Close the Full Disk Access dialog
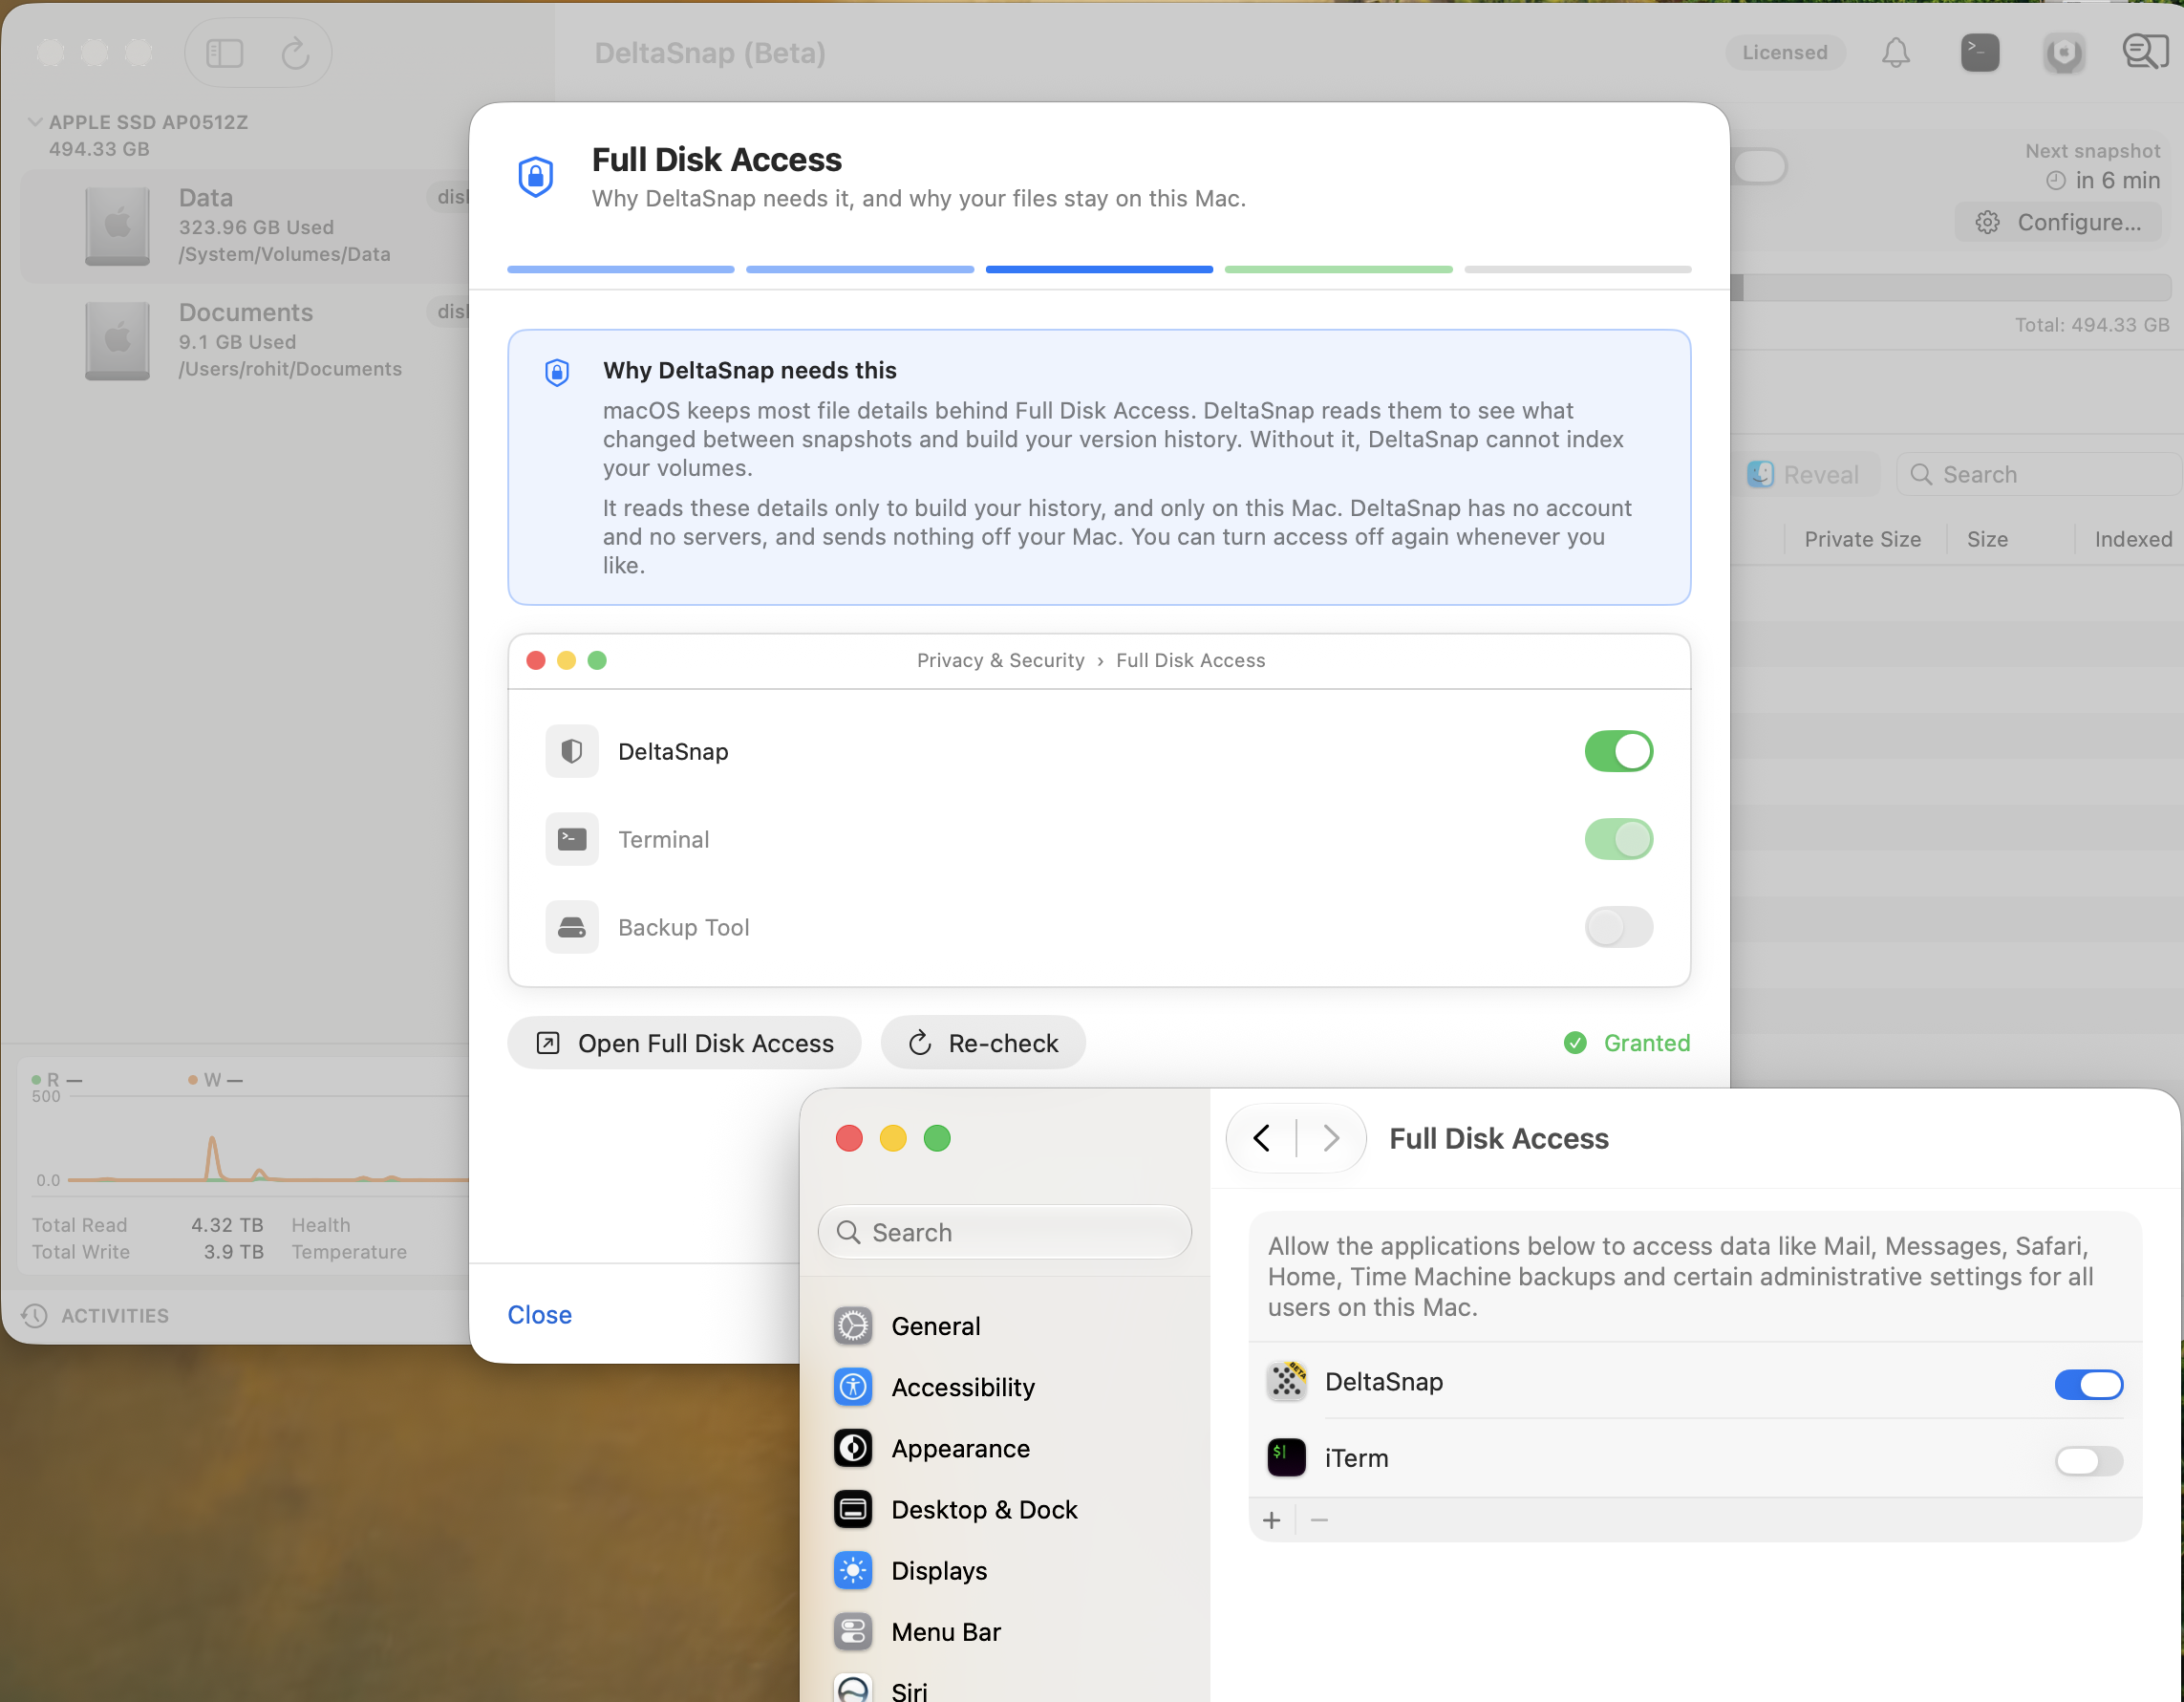 [x=539, y=1315]
